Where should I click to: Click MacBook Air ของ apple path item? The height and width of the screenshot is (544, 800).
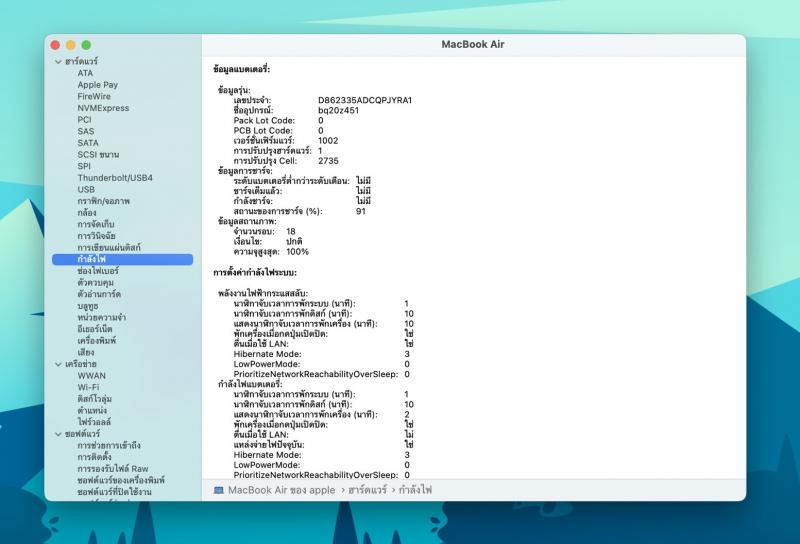coord(282,490)
